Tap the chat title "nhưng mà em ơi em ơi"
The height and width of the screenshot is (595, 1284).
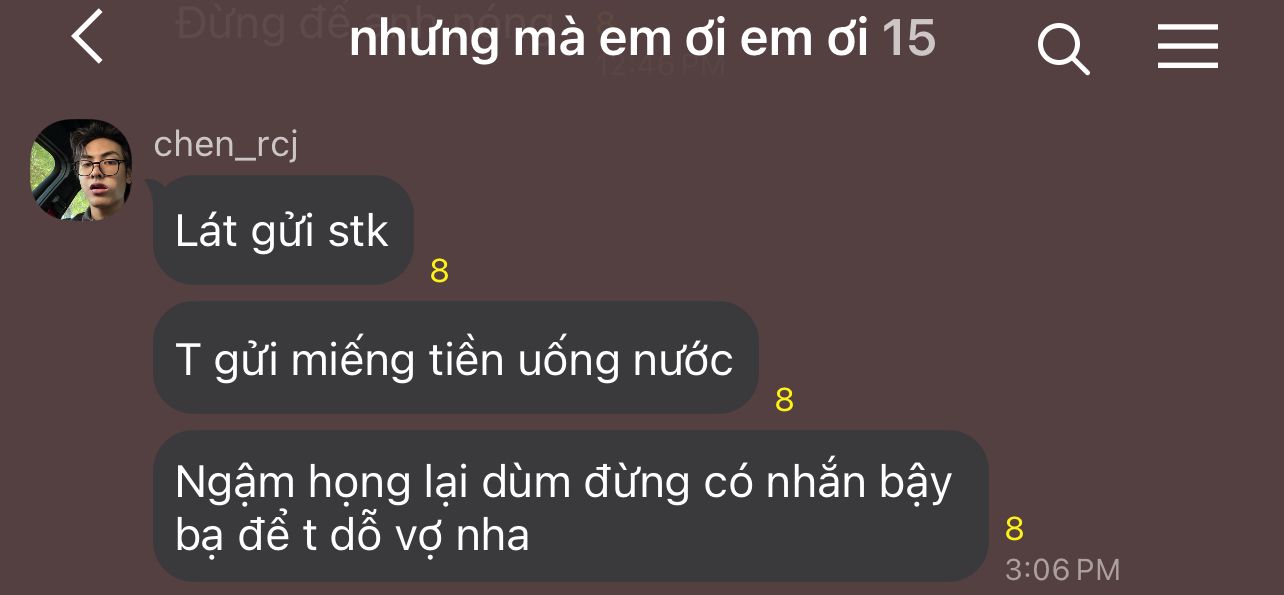[609, 38]
